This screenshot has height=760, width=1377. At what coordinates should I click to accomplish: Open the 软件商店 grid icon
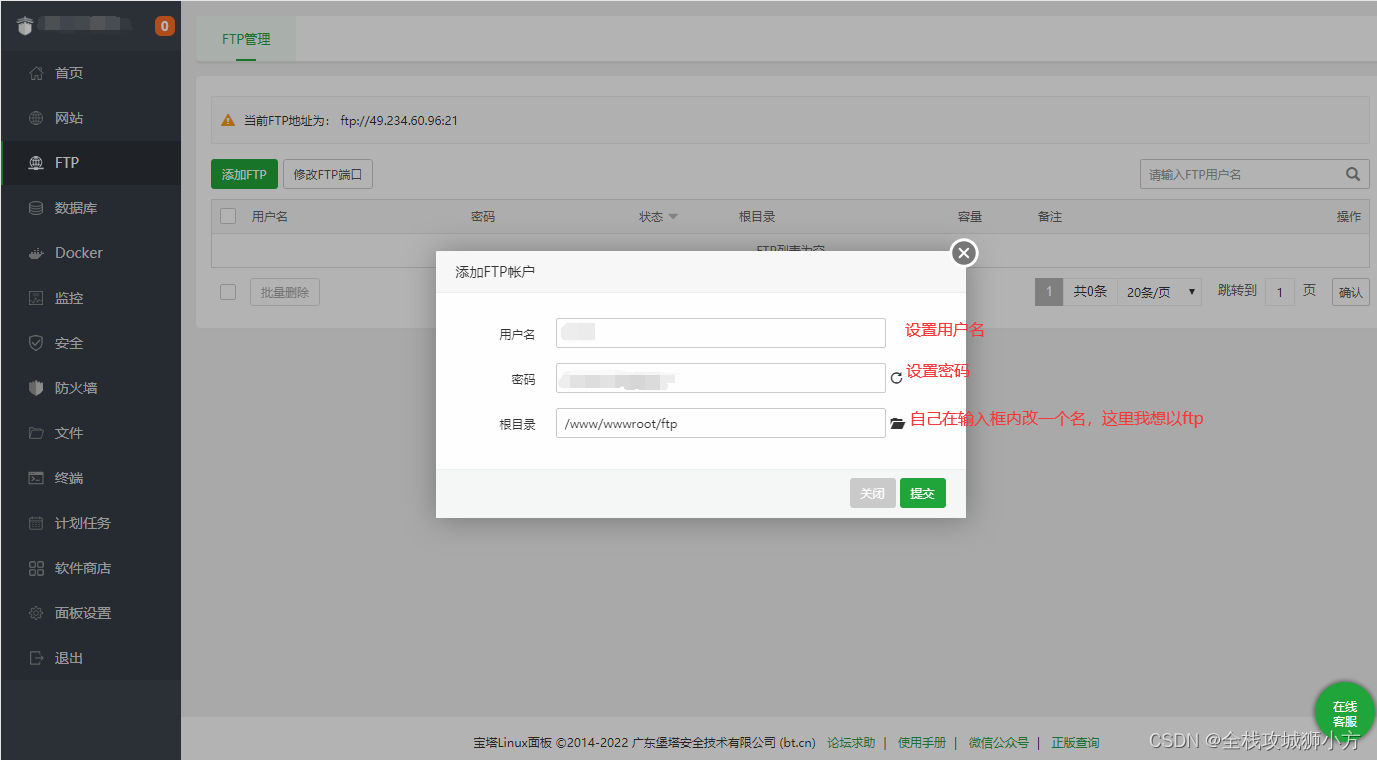(36, 568)
